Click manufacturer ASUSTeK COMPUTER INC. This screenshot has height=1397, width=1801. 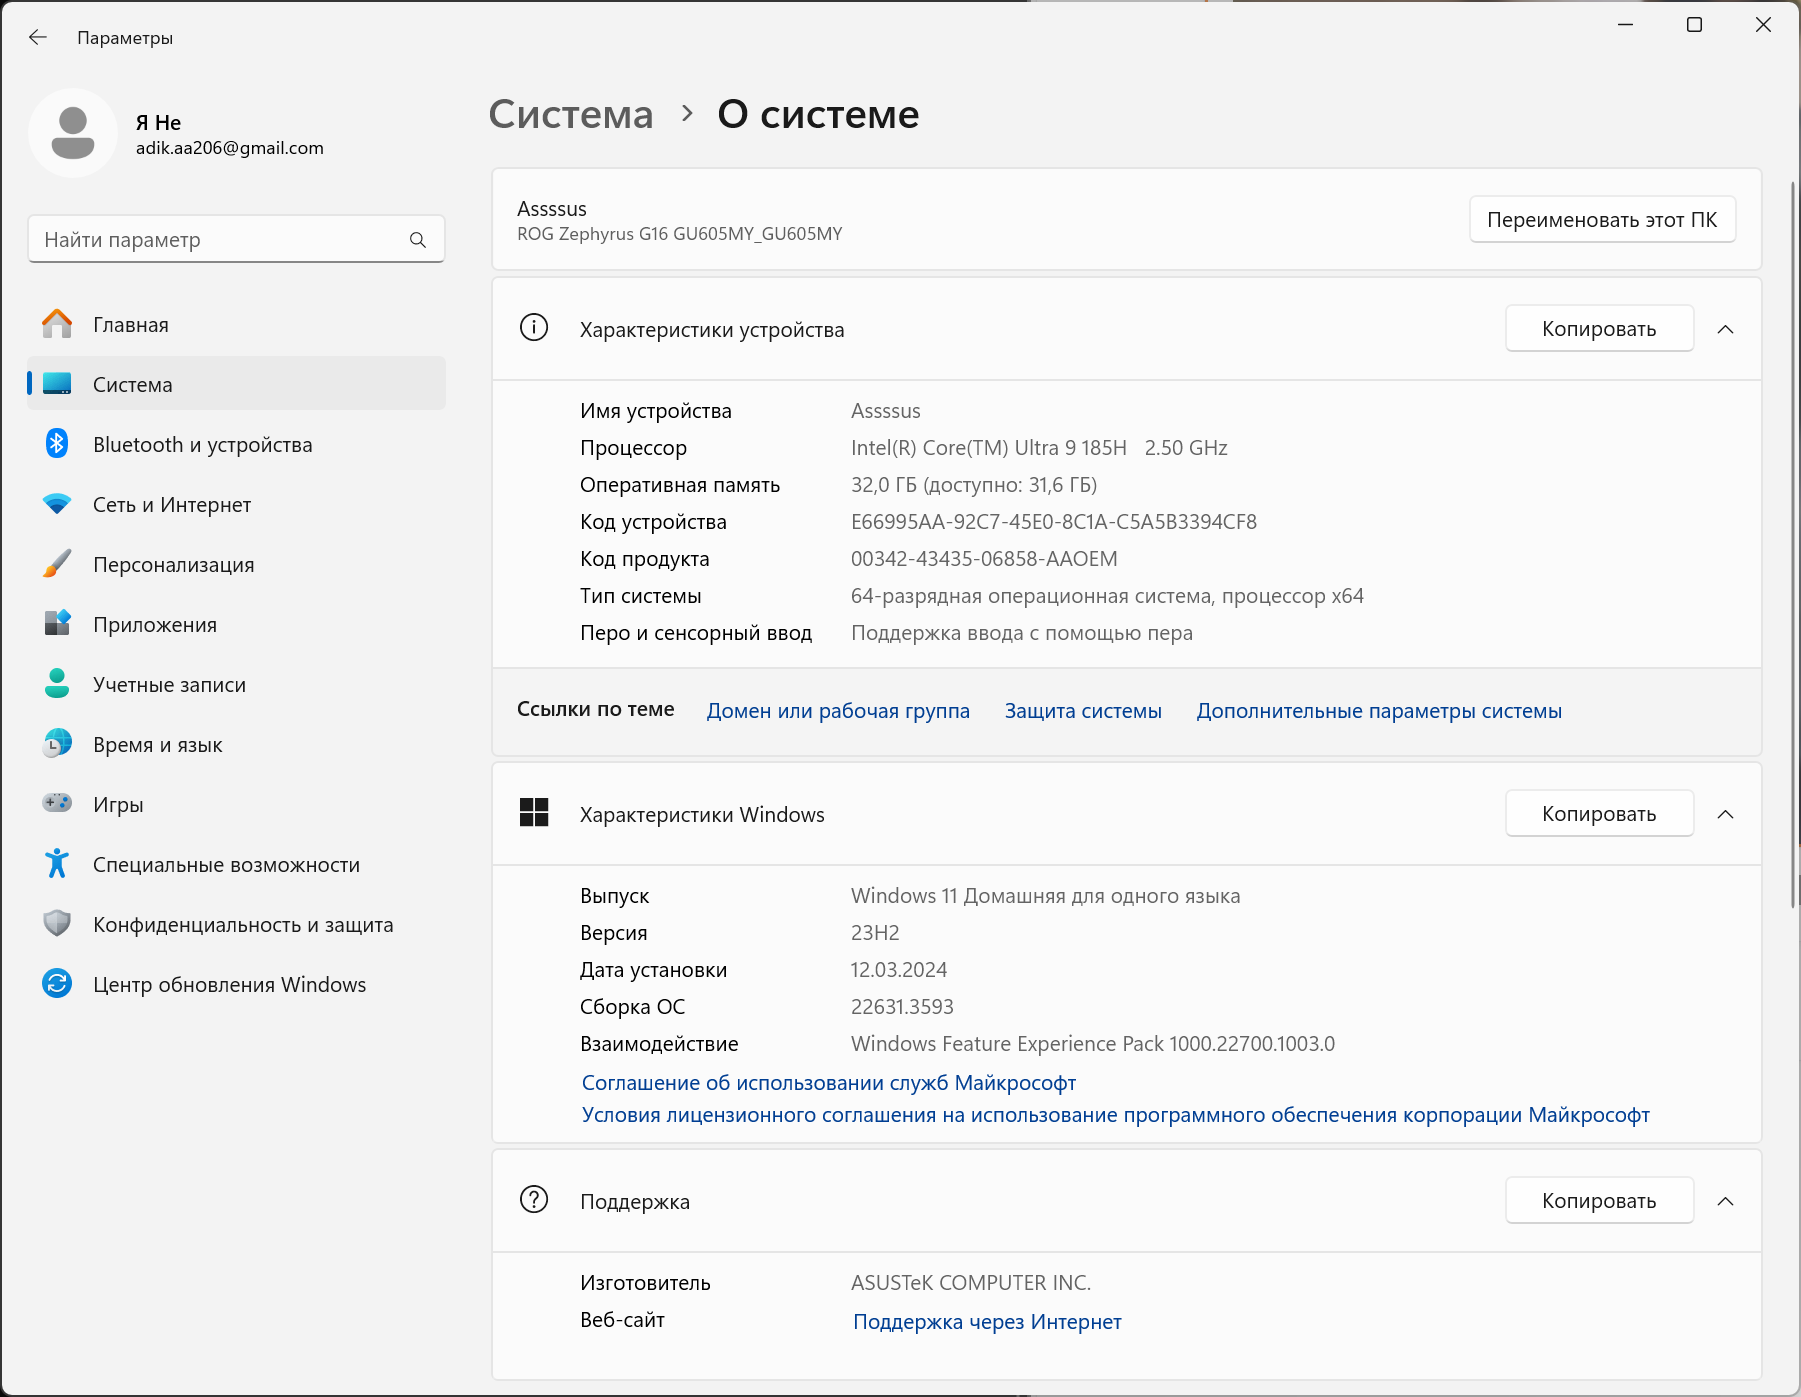point(971,1283)
